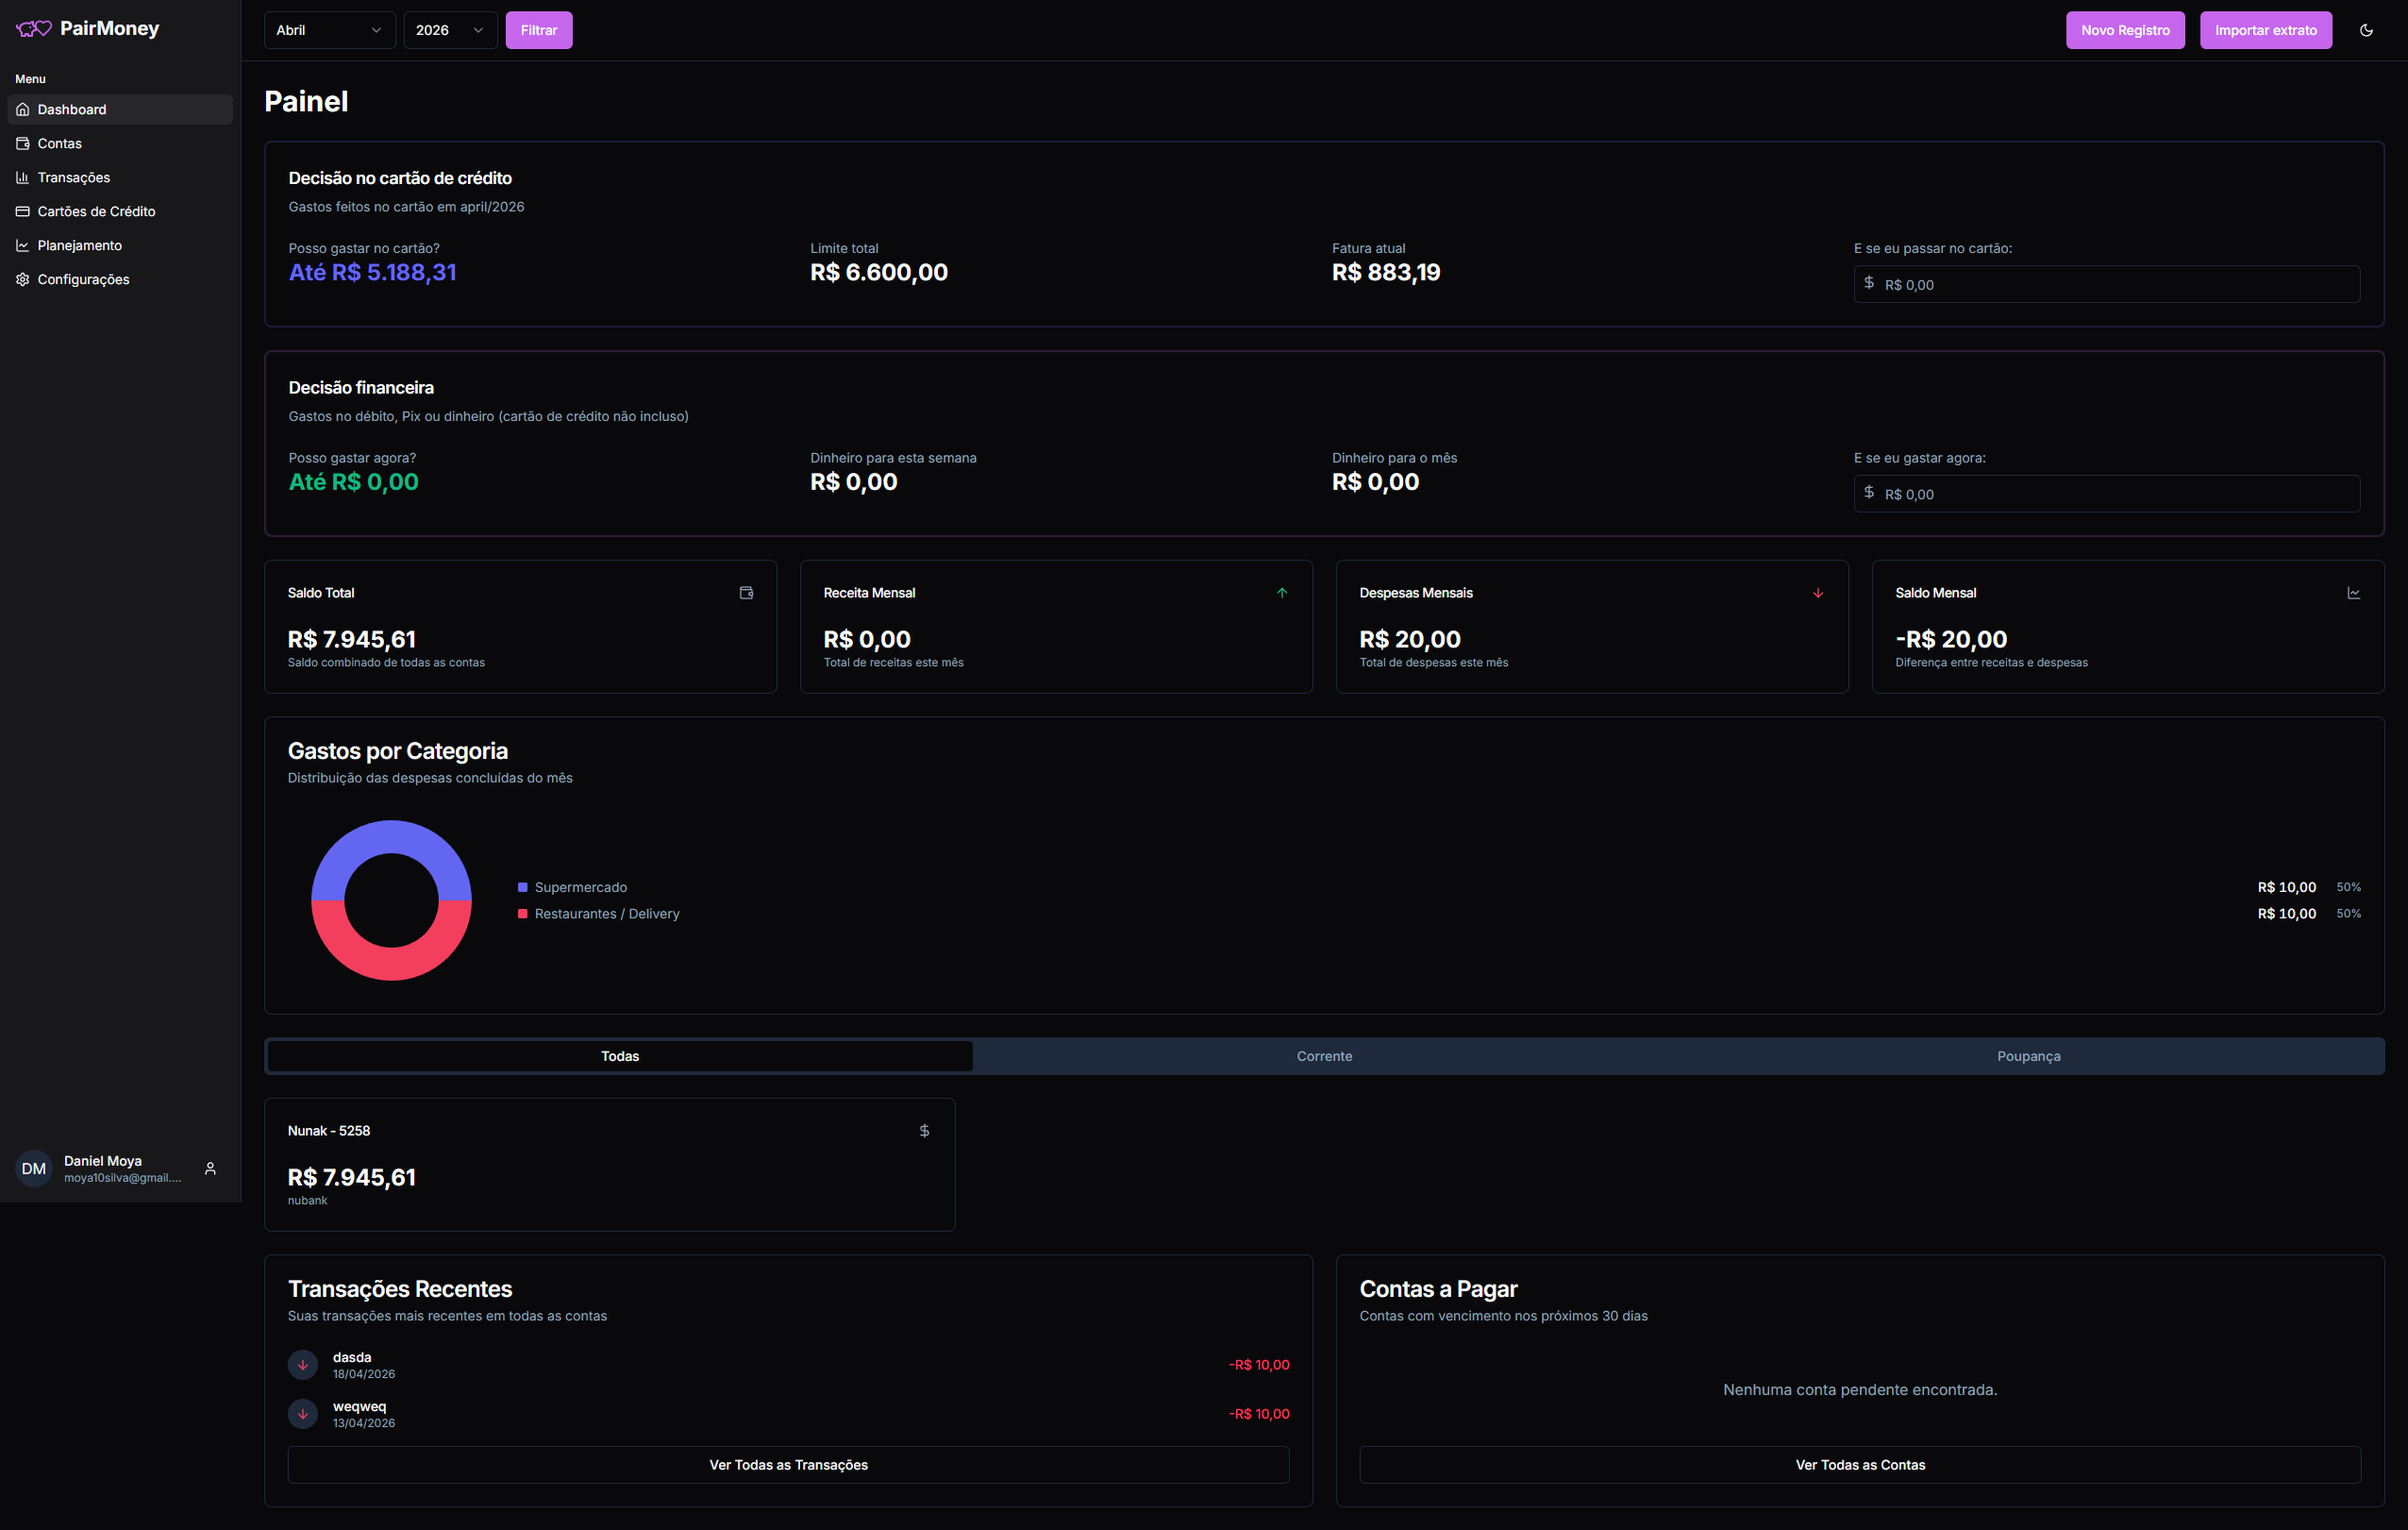The image size is (2408, 1530).
Task: Click the down arrow icon beside weqweq transaction
Action: pyautogui.click(x=303, y=1414)
